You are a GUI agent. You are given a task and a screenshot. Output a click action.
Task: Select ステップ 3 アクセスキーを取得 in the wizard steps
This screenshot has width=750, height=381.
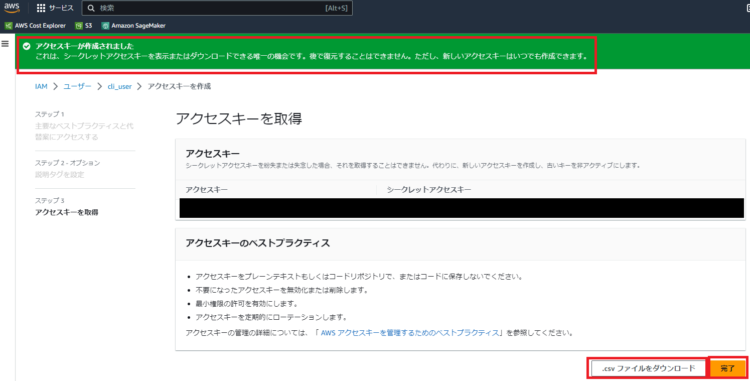(x=66, y=207)
